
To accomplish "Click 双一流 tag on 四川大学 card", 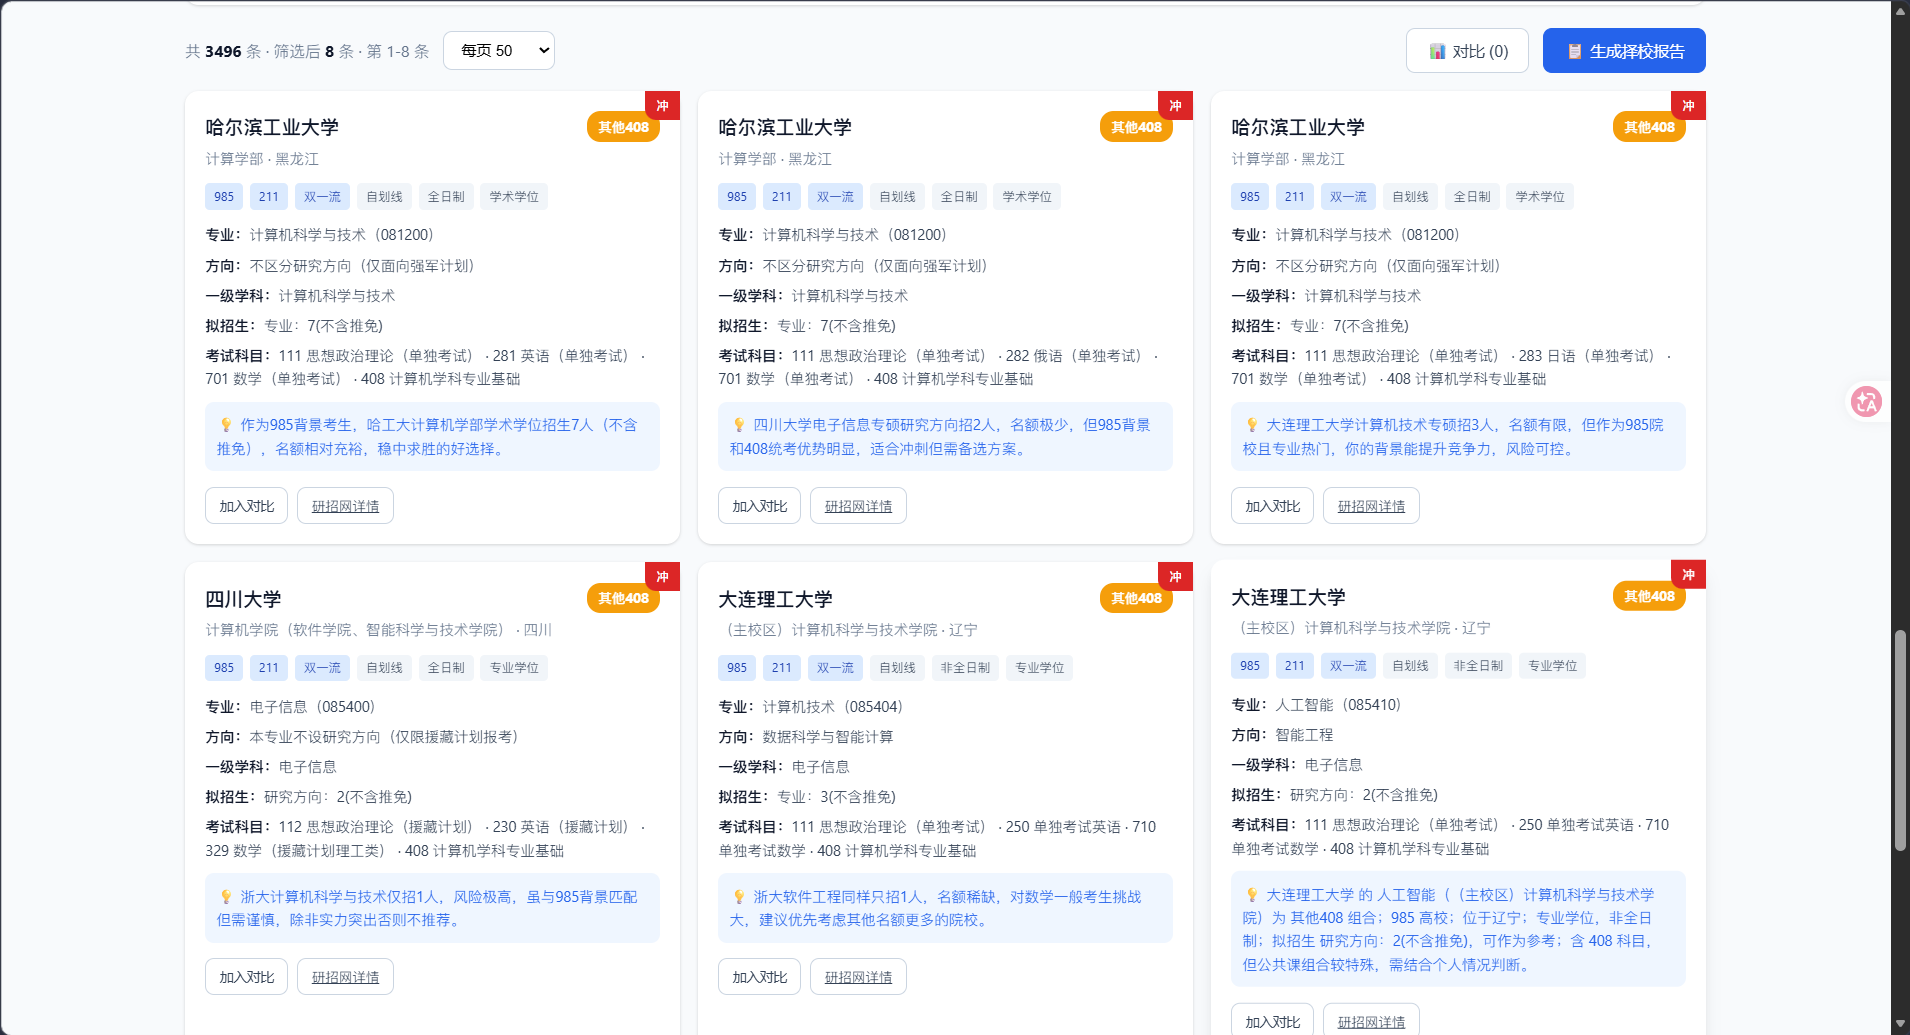I will coord(322,668).
